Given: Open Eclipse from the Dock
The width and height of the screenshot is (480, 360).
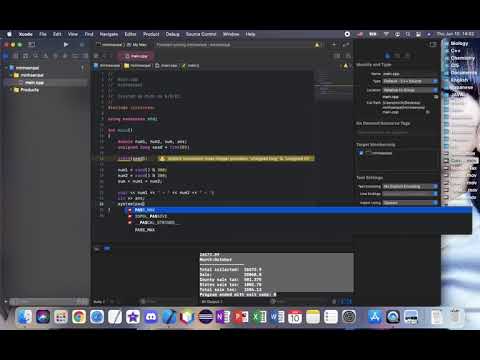Looking at the screenshot, I should click(205, 317).
